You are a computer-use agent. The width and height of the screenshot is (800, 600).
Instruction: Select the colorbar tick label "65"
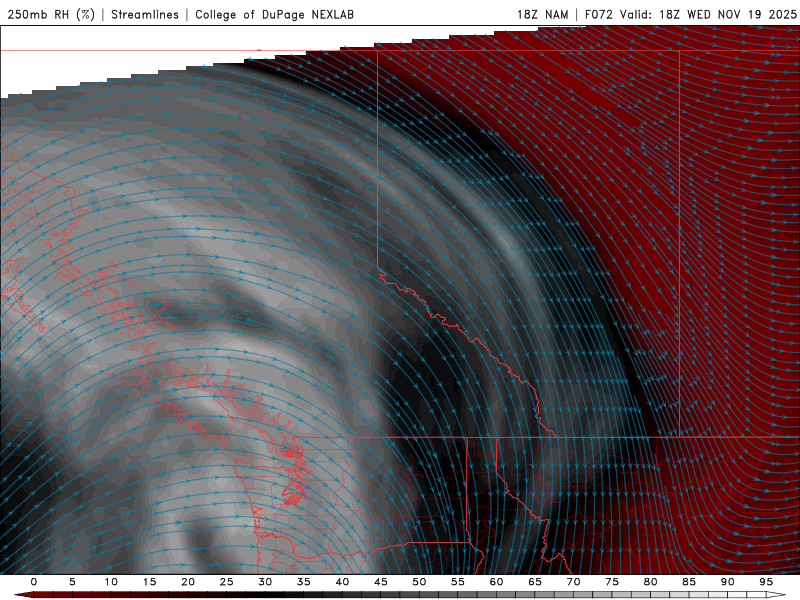click(535, 582)
